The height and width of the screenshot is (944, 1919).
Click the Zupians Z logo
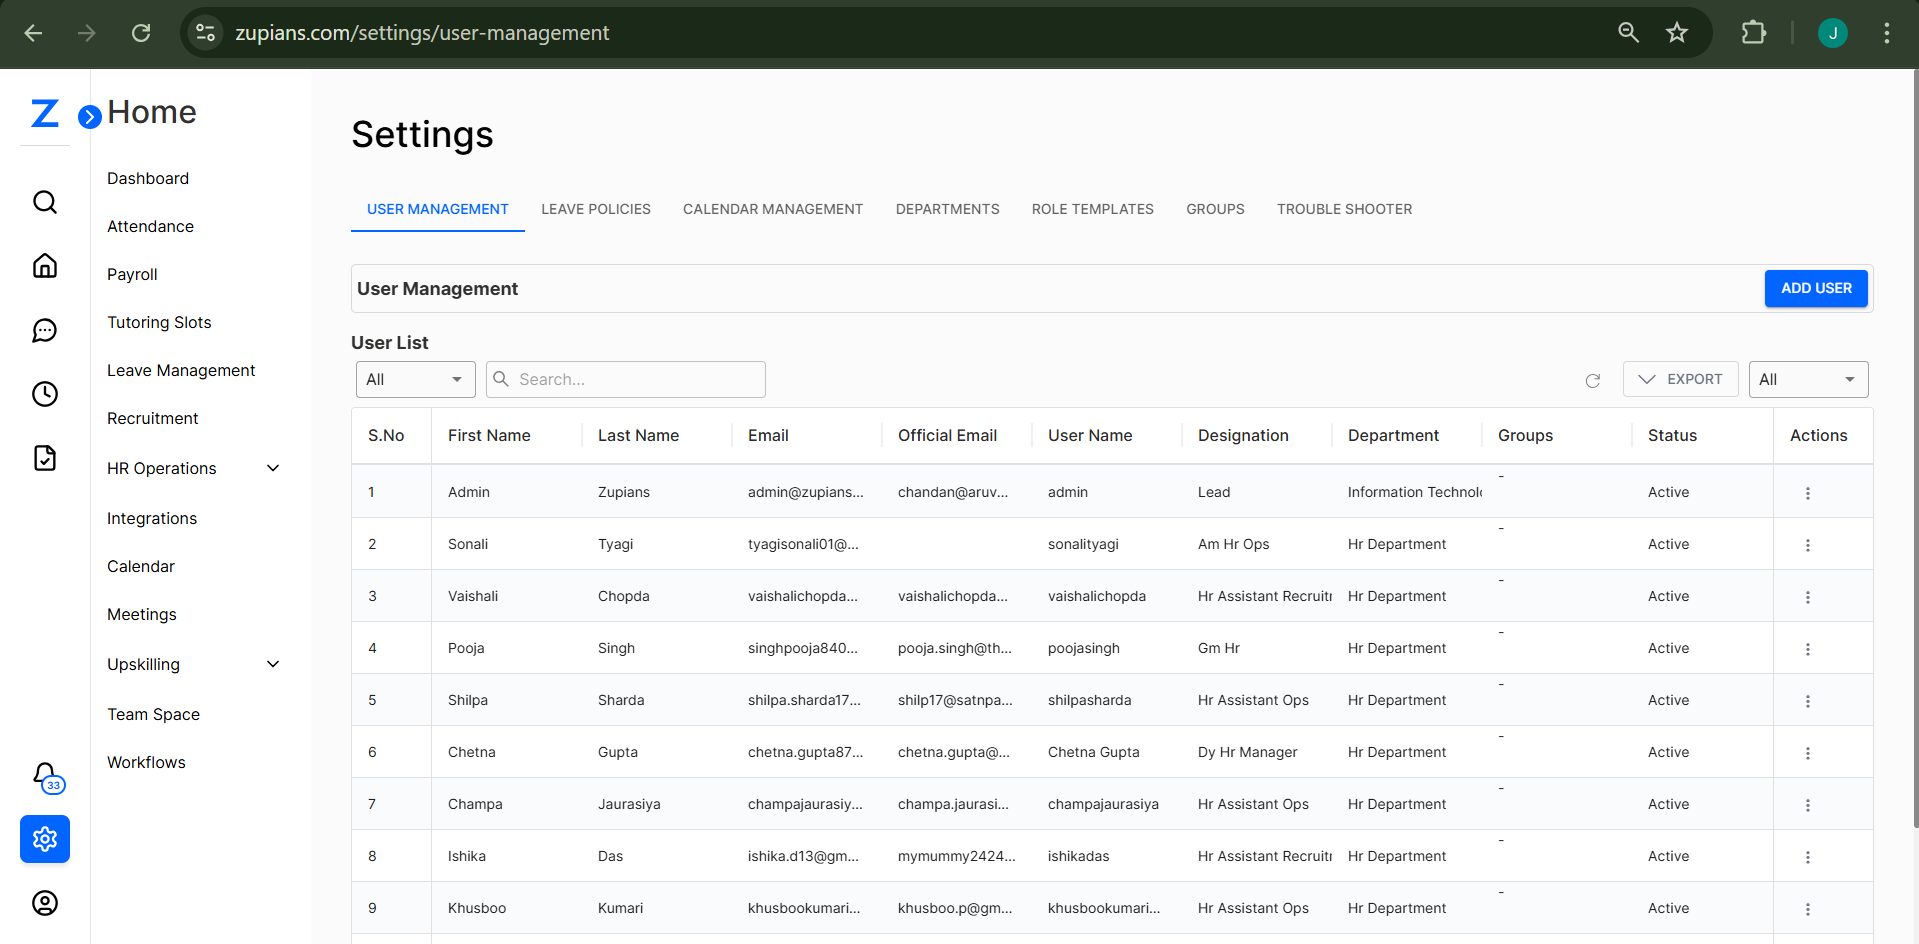click(44, 113)
